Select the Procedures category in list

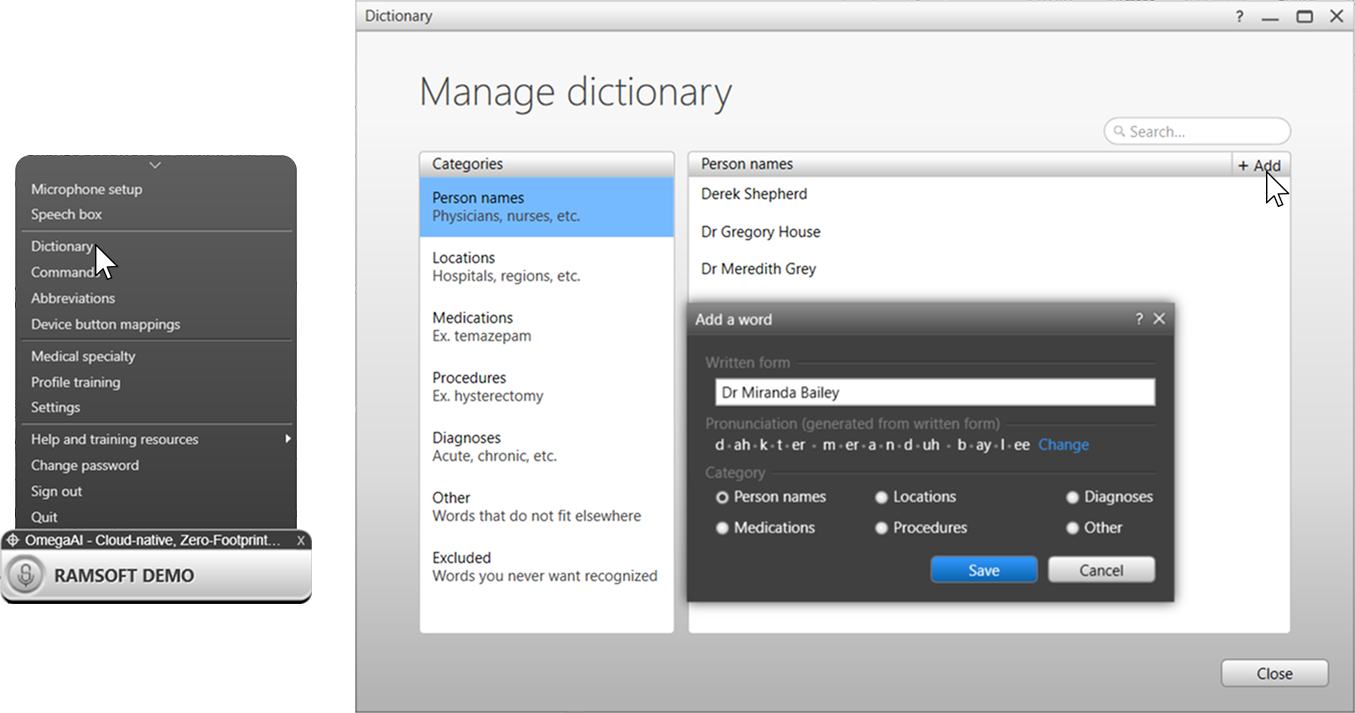coord(547,387)
